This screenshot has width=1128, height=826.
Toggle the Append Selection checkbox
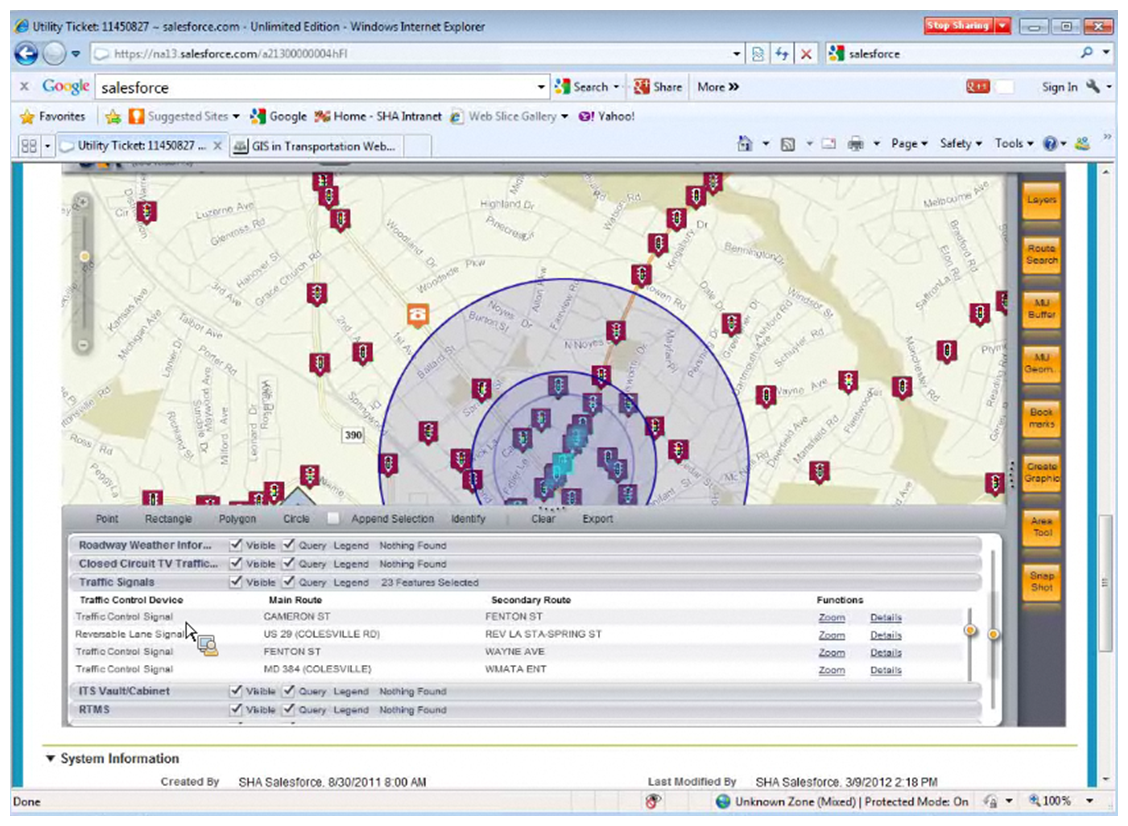(x=333, y=517)
